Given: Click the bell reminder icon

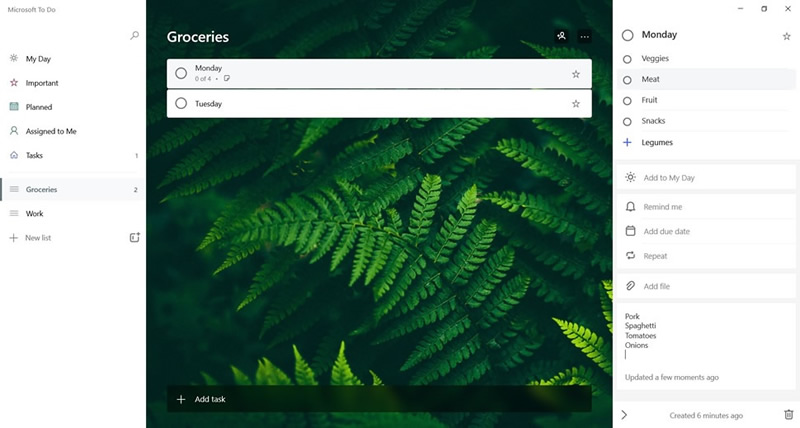Looking at the screenshot, I should point(631,207).
